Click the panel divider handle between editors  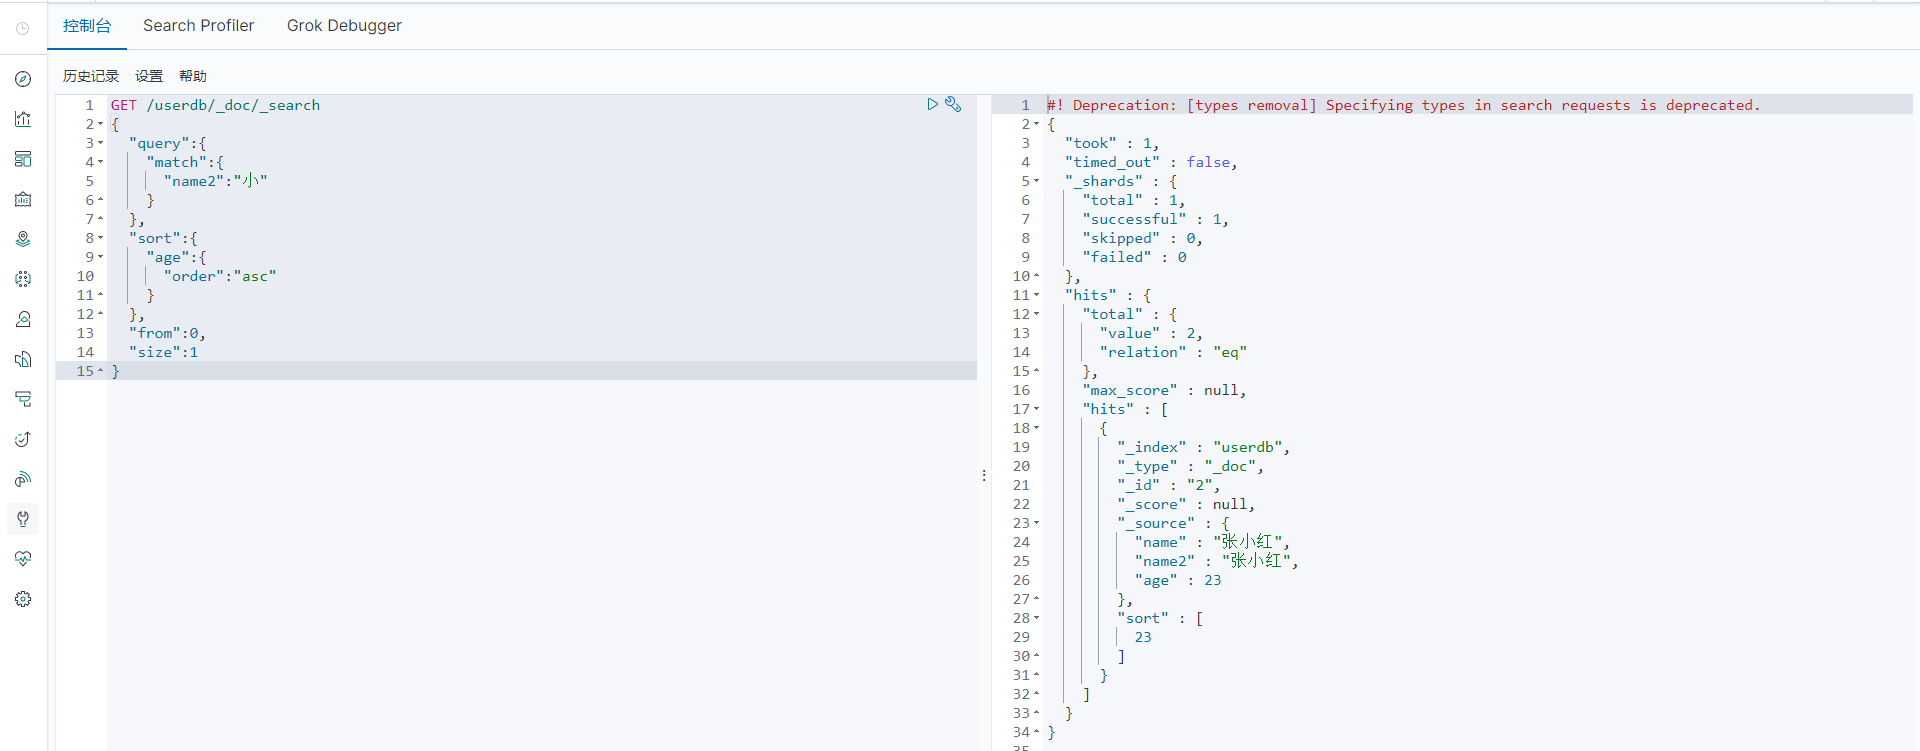[x=984, y=476]
